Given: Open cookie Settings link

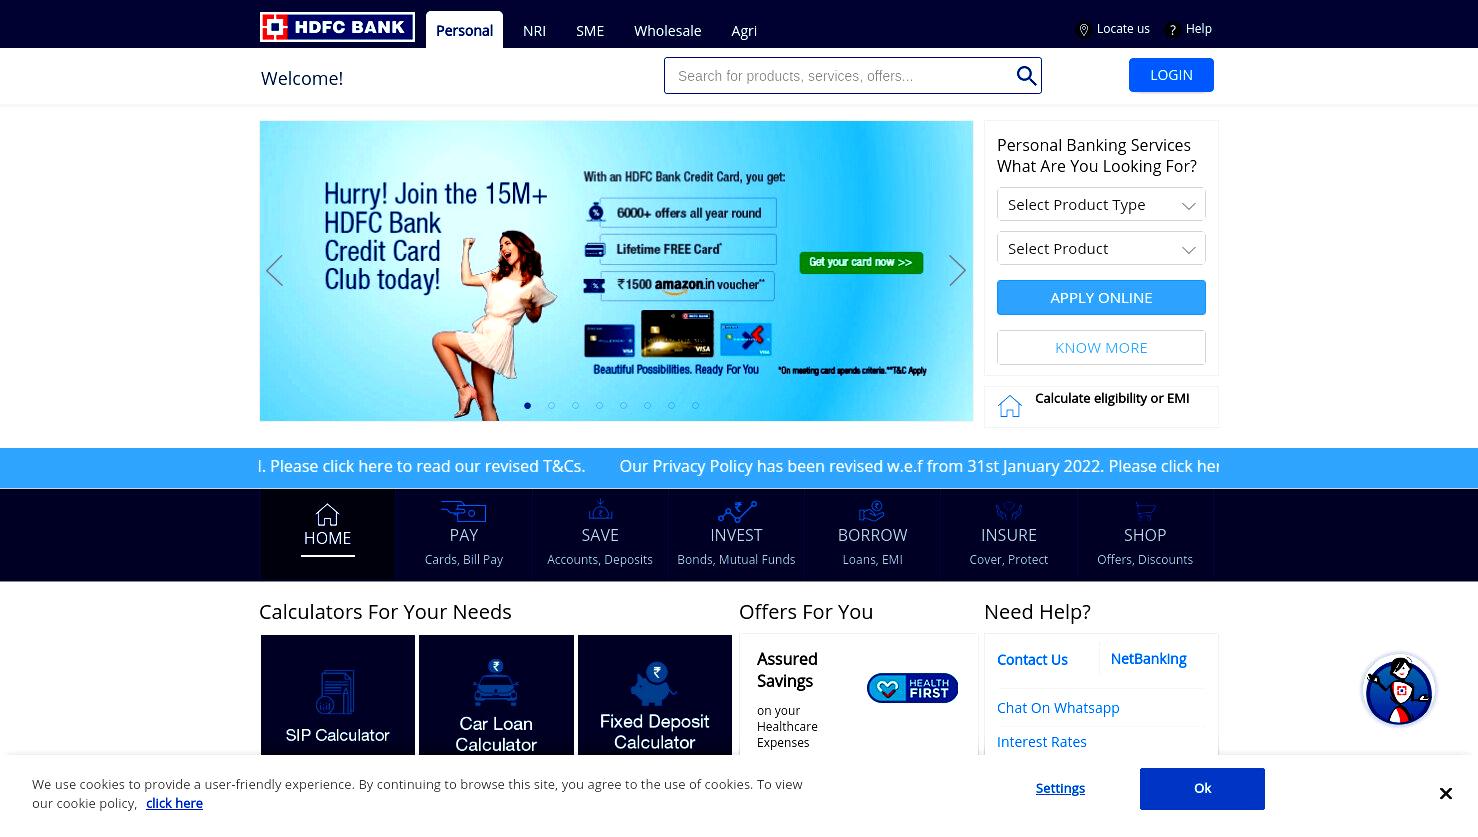Looking at the screenshot, I should 1060,789.
